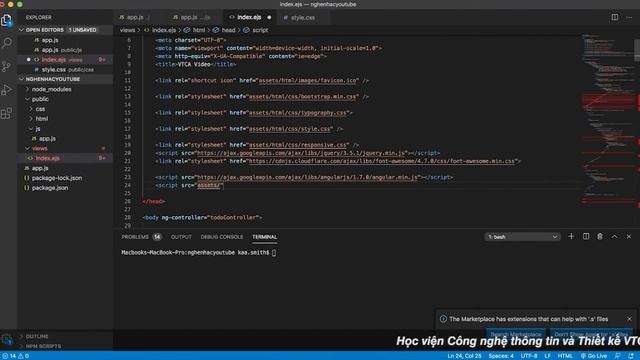Open the Source Control view icon
Screen dimensions: 640x360
(7, 66)
